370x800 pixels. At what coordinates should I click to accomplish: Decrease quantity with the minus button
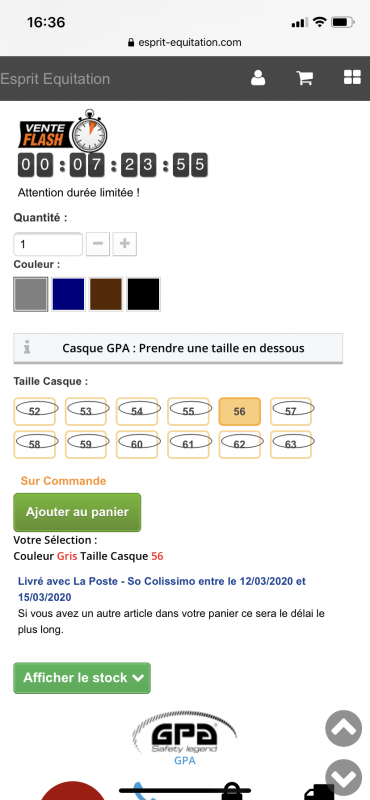98,244
